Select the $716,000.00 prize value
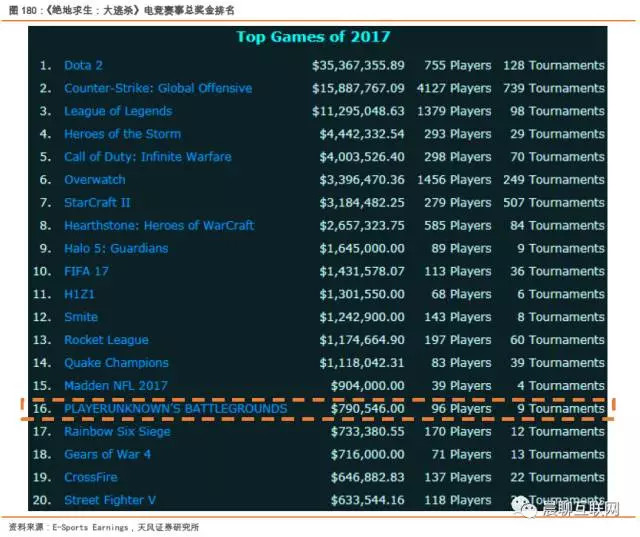 pyautogui.click(x=368, y=454)
